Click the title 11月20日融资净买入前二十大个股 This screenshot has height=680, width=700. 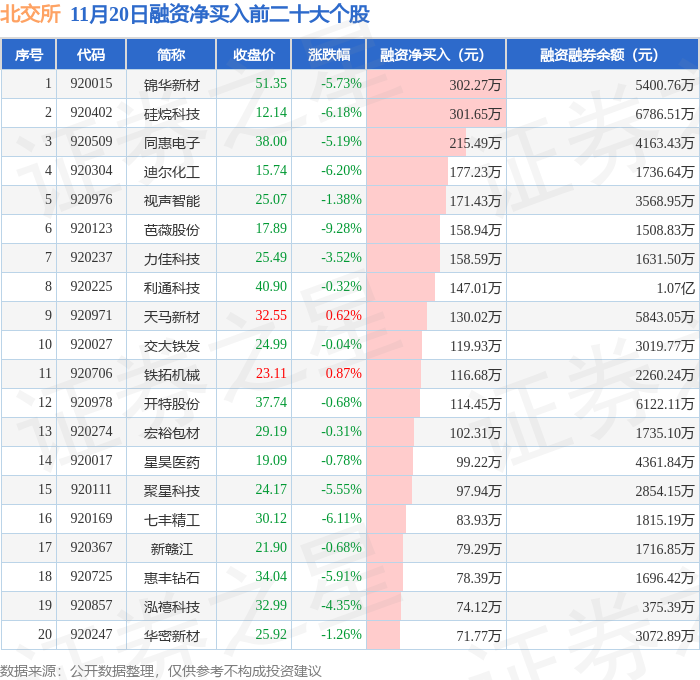[x=220, y=14]
